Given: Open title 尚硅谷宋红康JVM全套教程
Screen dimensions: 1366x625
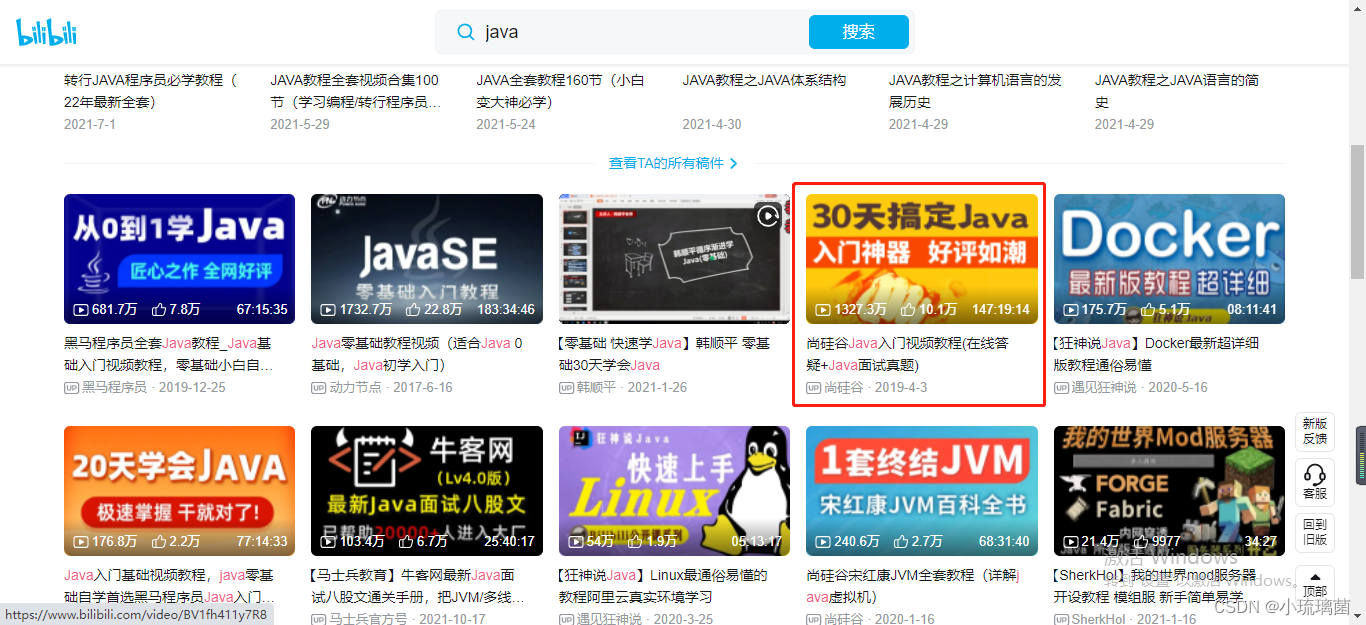Looking at the screenshot, I should [912, 586].
